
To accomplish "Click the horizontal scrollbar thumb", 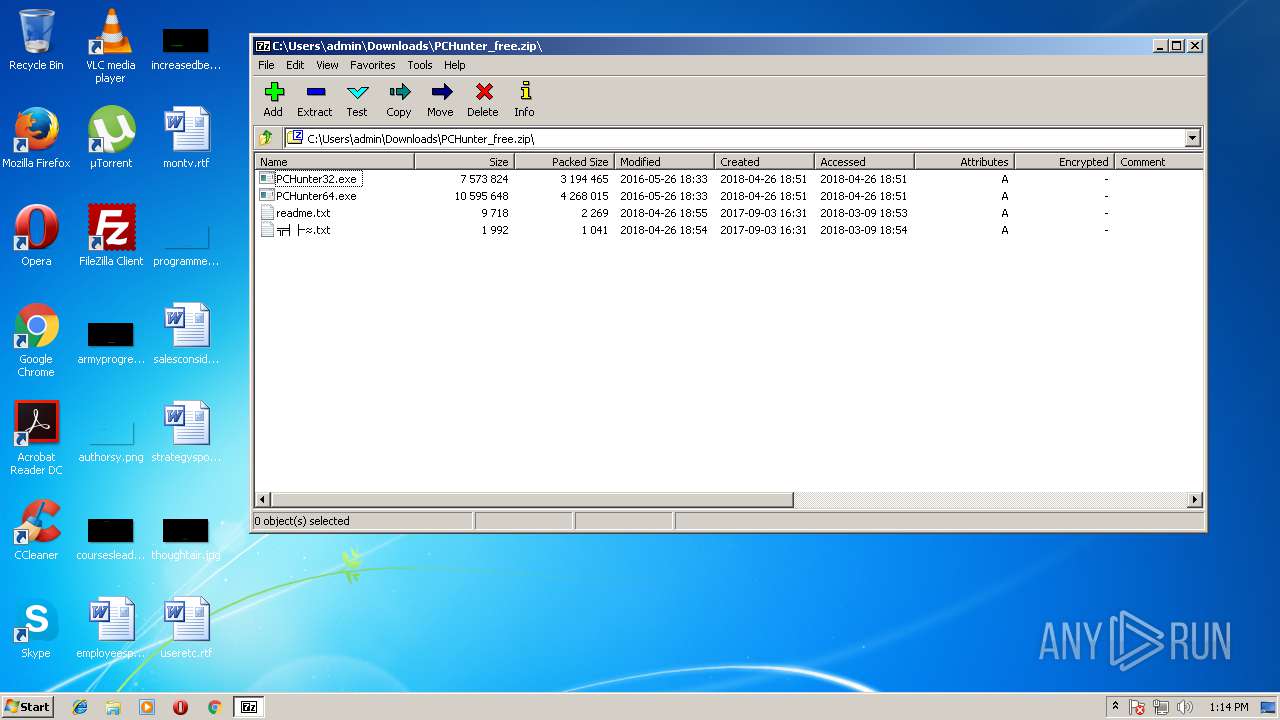I will click(x=532, y=499).
